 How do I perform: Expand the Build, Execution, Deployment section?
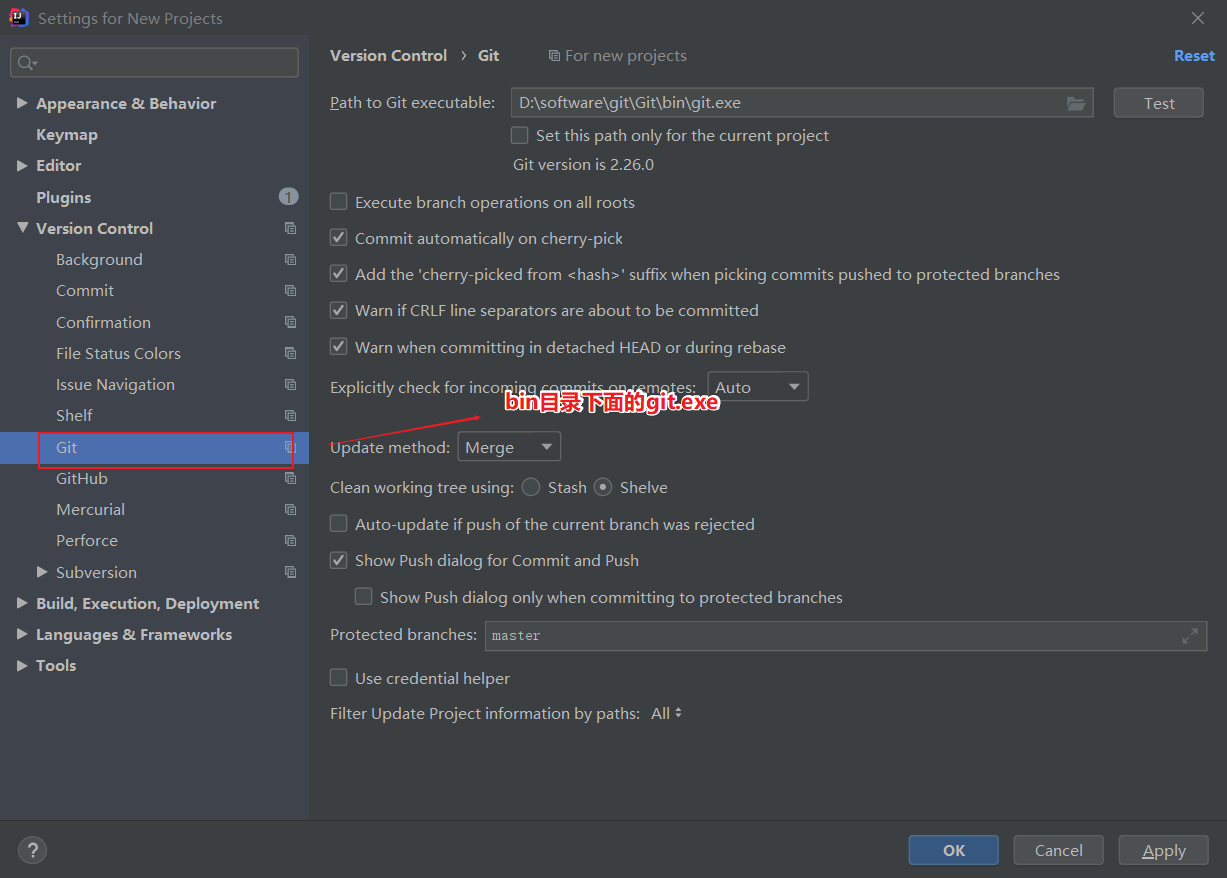pos(23,603)
